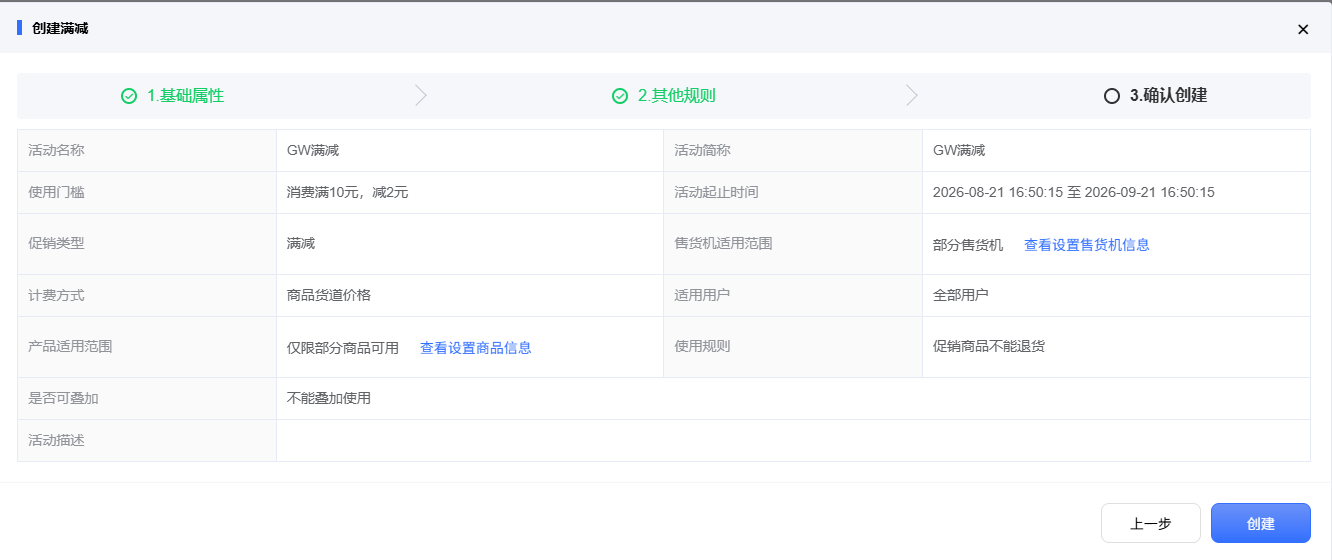This screenshot has width=1332, height=560.
Task: Click the chevron arrow after 1.基础属性
Action: click(x=421, y=96)
